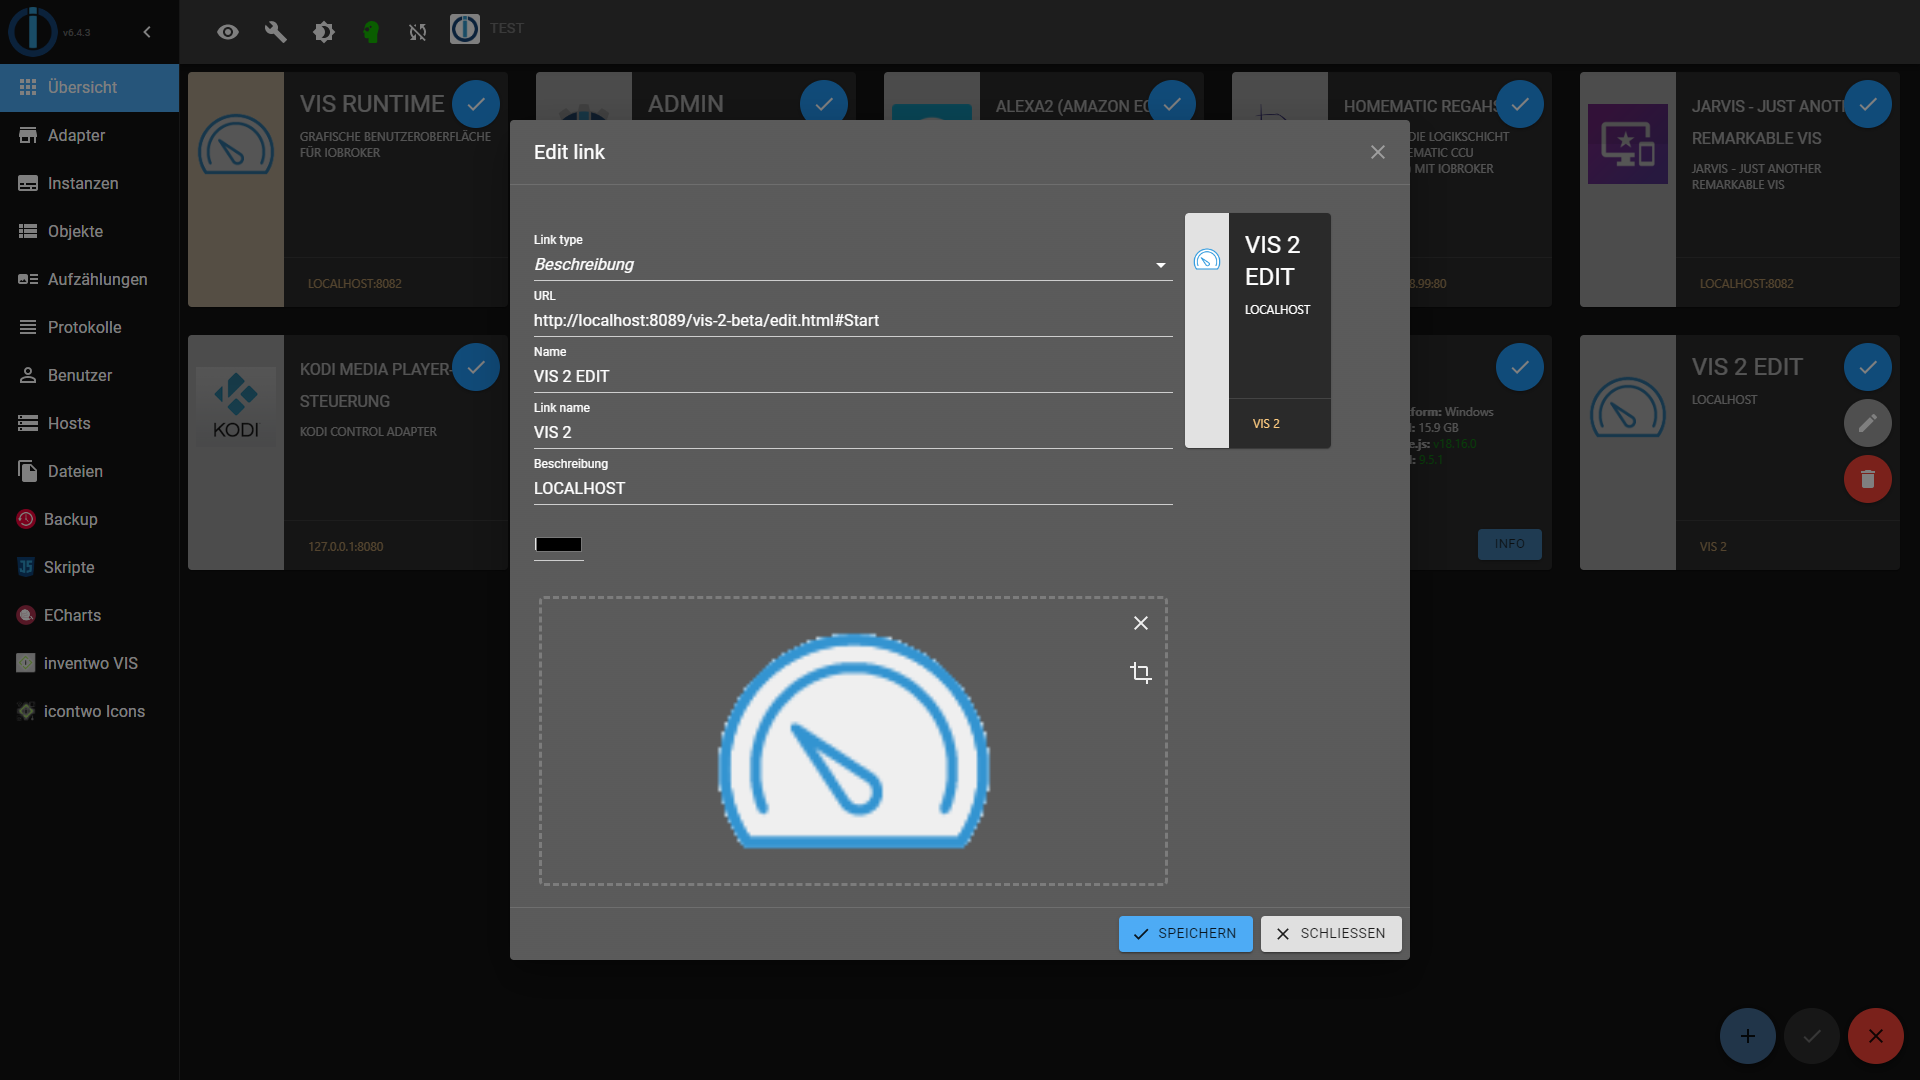Toggle checkmark on VIS RUNTIME card
1920x1080 pixels.
476,104
